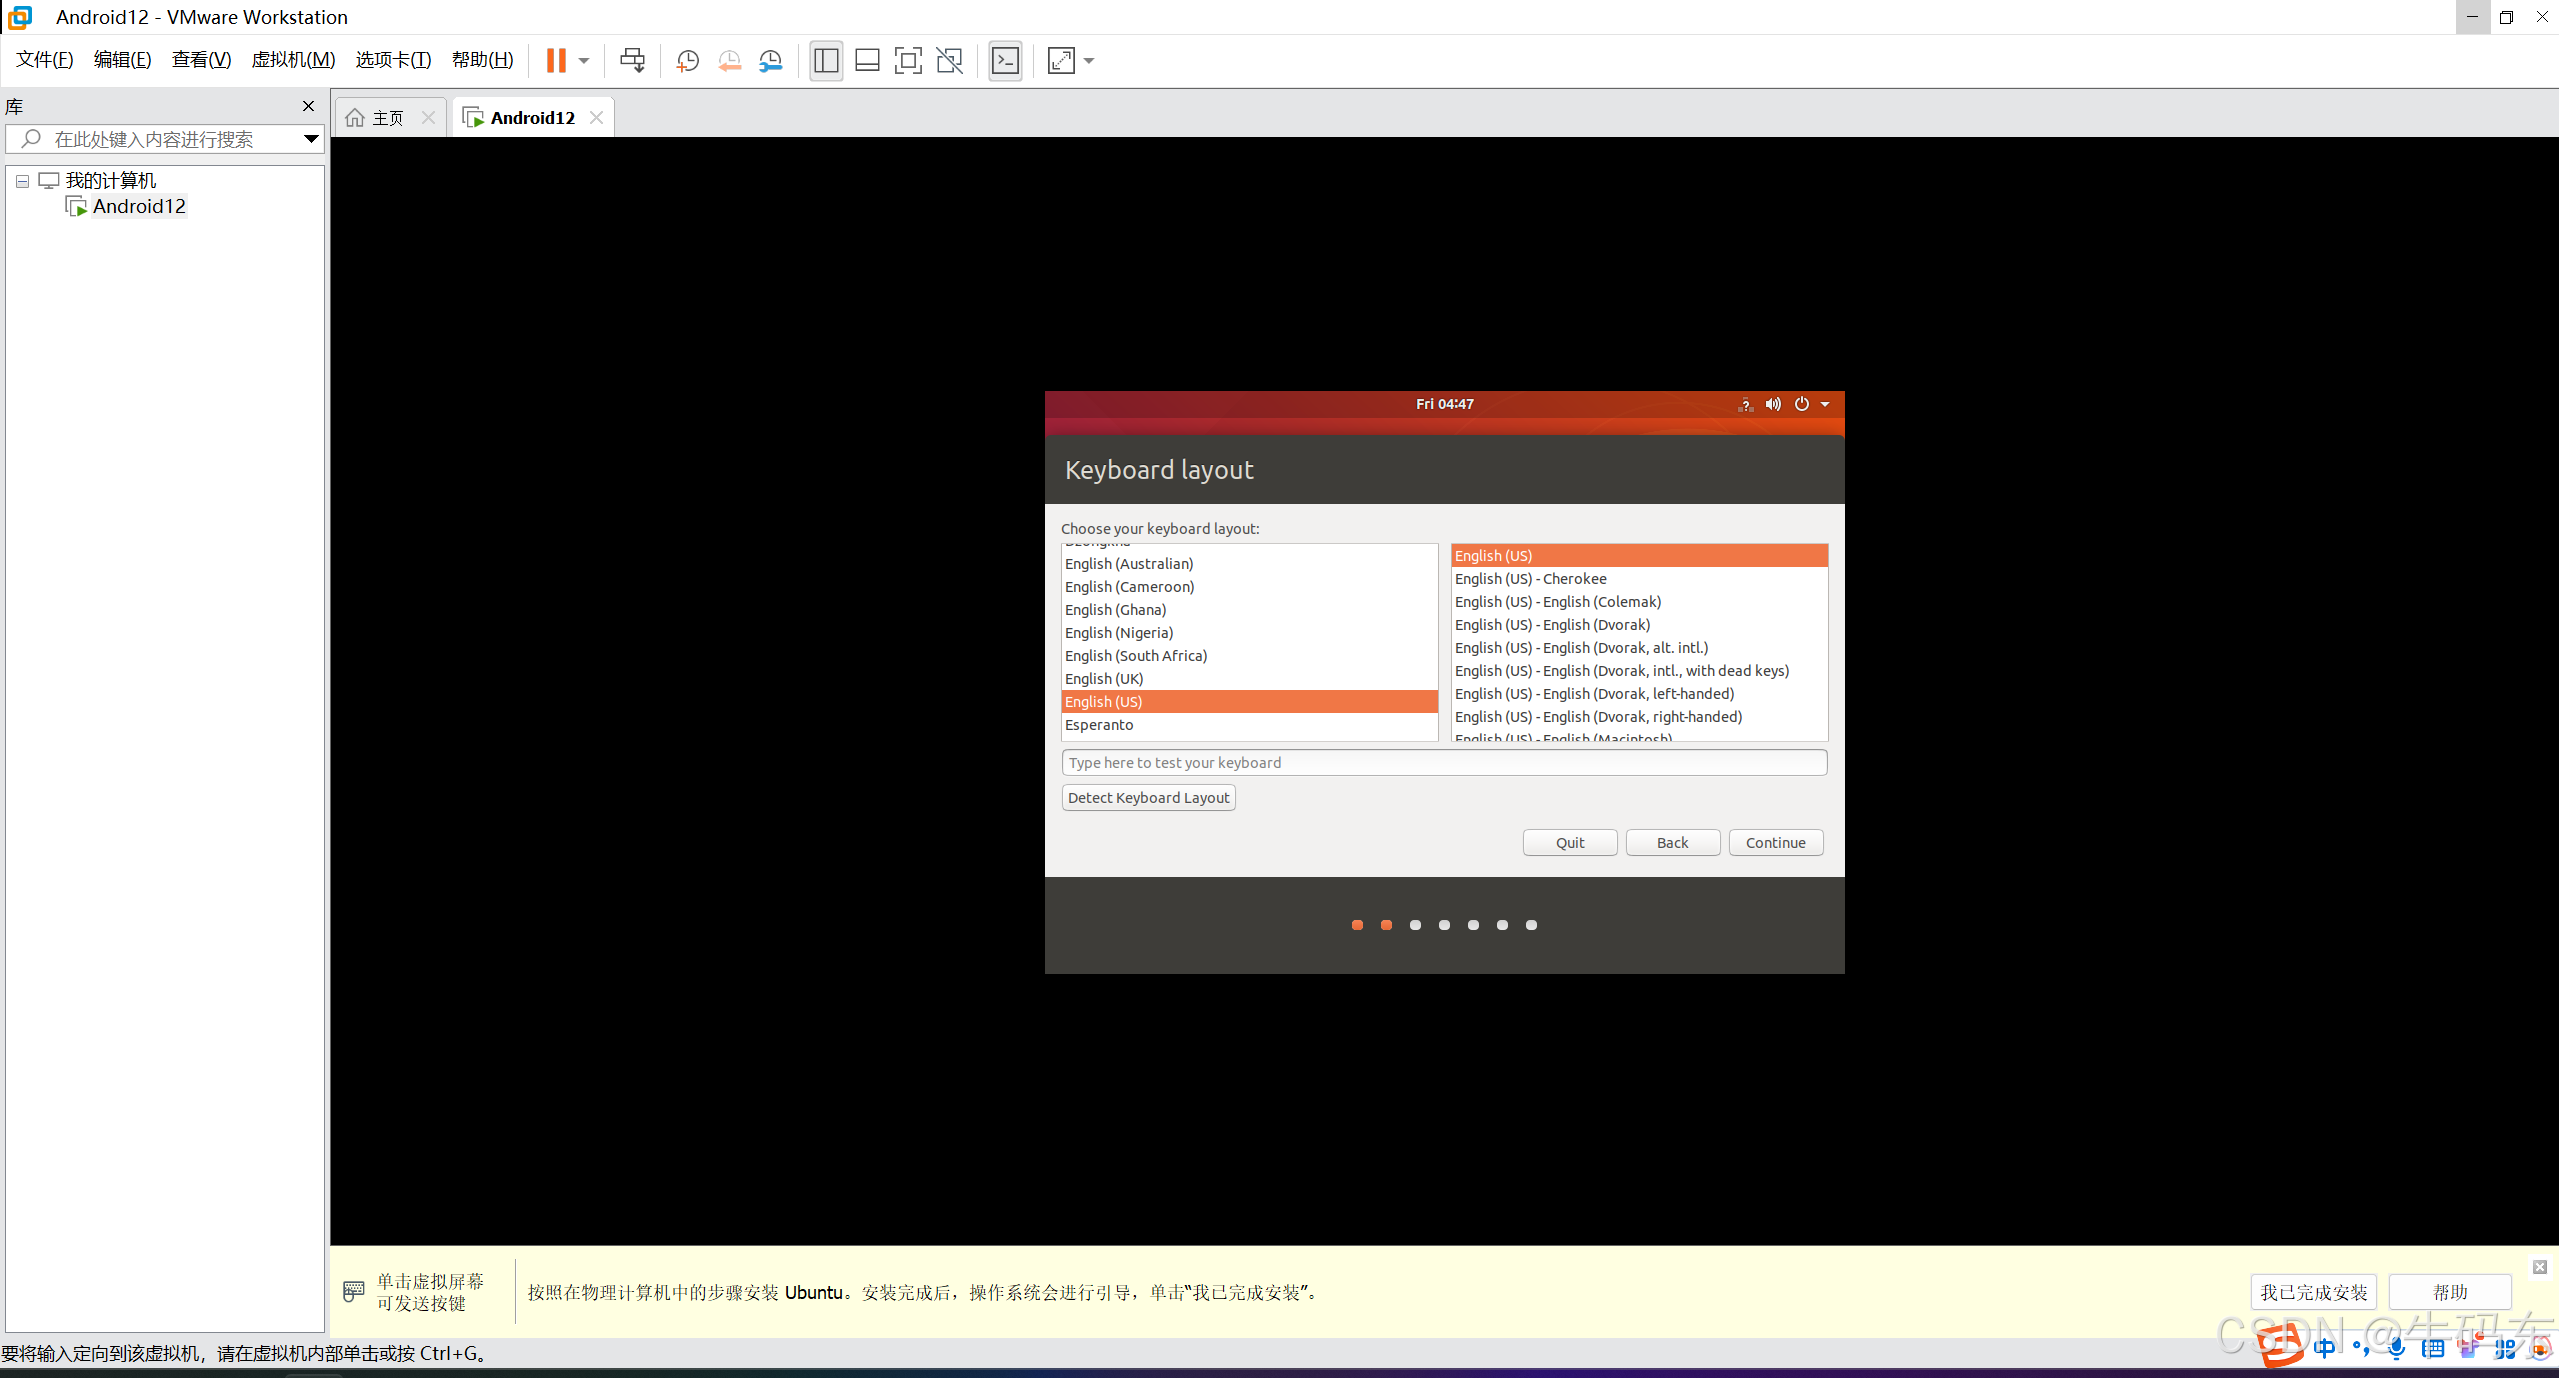Image resolution: width=2559 pixels, height=1378 pixels.
Task: Expand the library search filter dropdown
Action: [x=311, y=139]
